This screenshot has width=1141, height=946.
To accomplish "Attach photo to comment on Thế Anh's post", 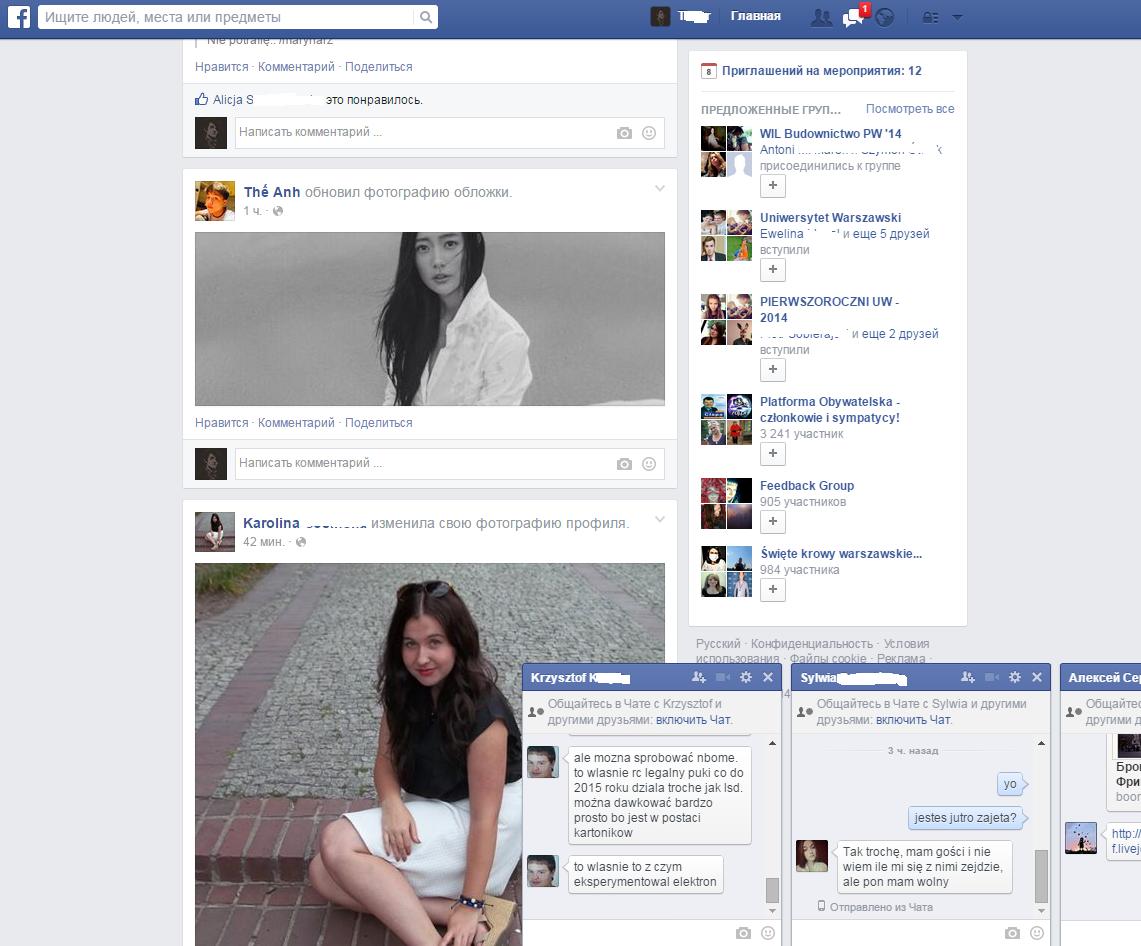I will click(624, 464).
